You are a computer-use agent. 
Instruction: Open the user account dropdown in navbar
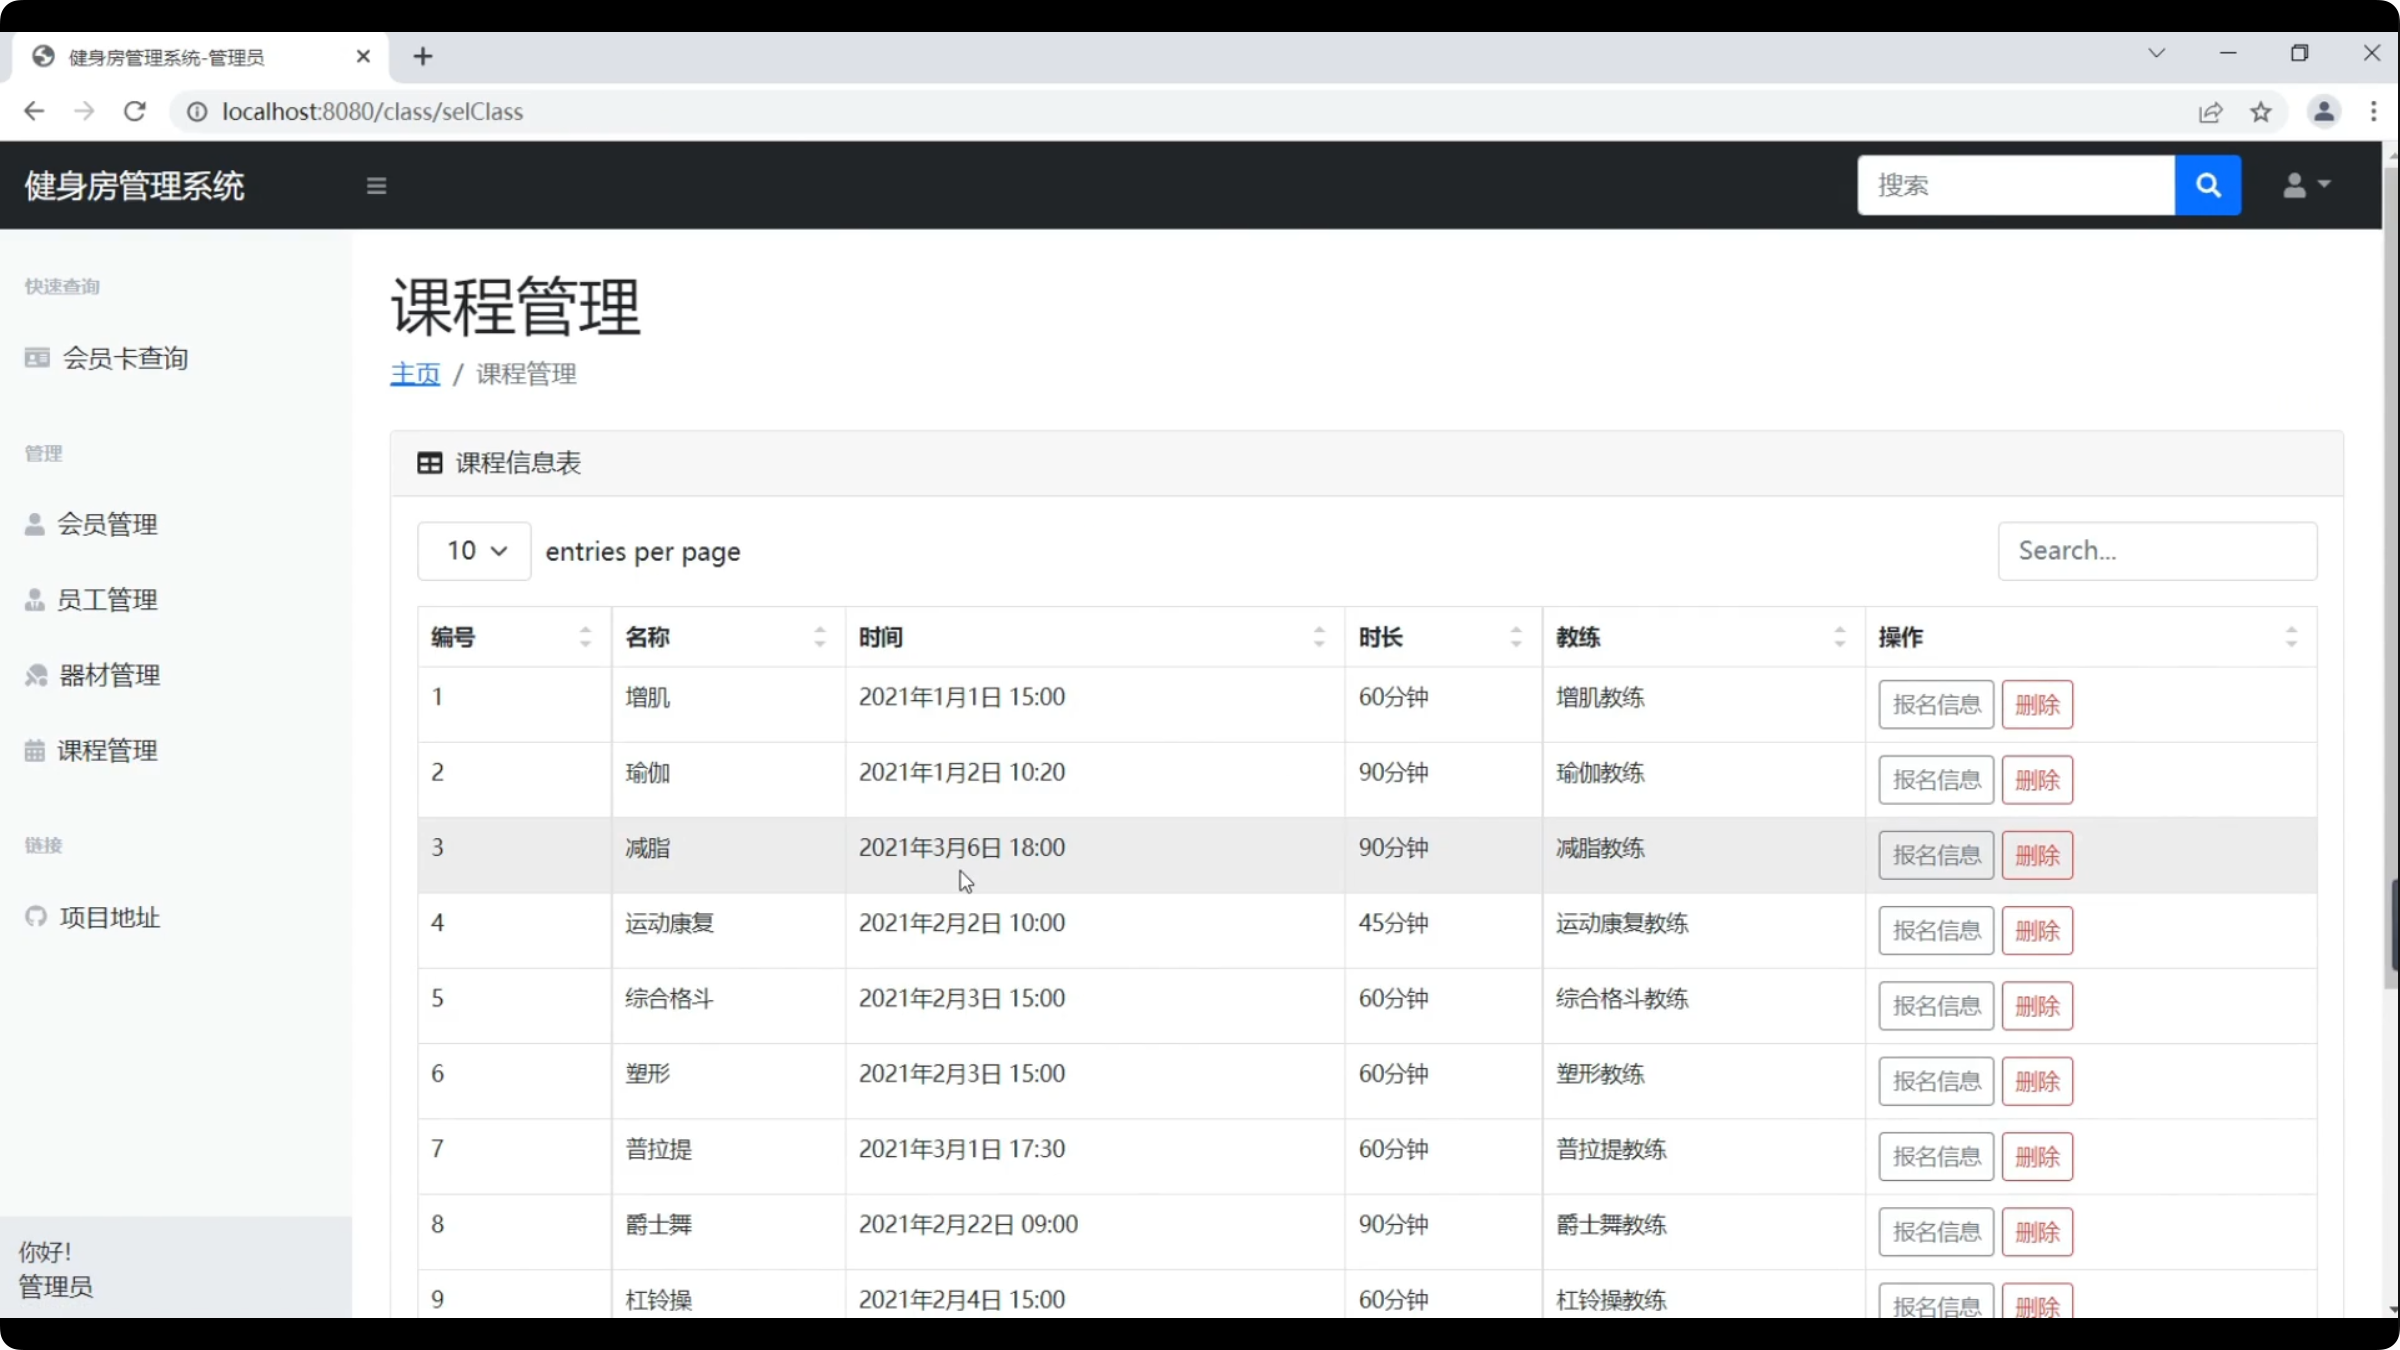[2306, 185]
